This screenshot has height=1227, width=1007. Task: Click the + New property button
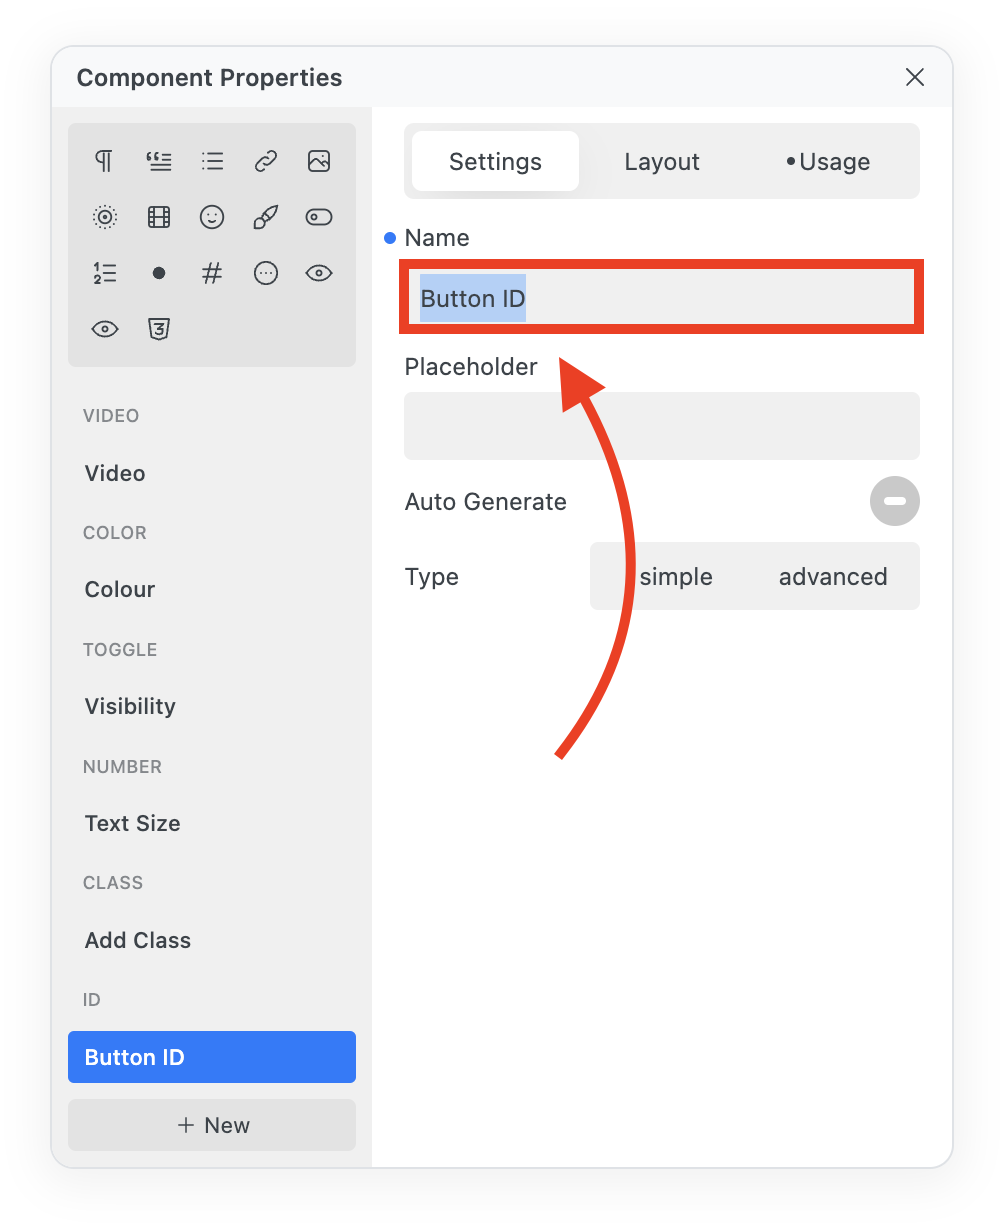[212, 1125]
